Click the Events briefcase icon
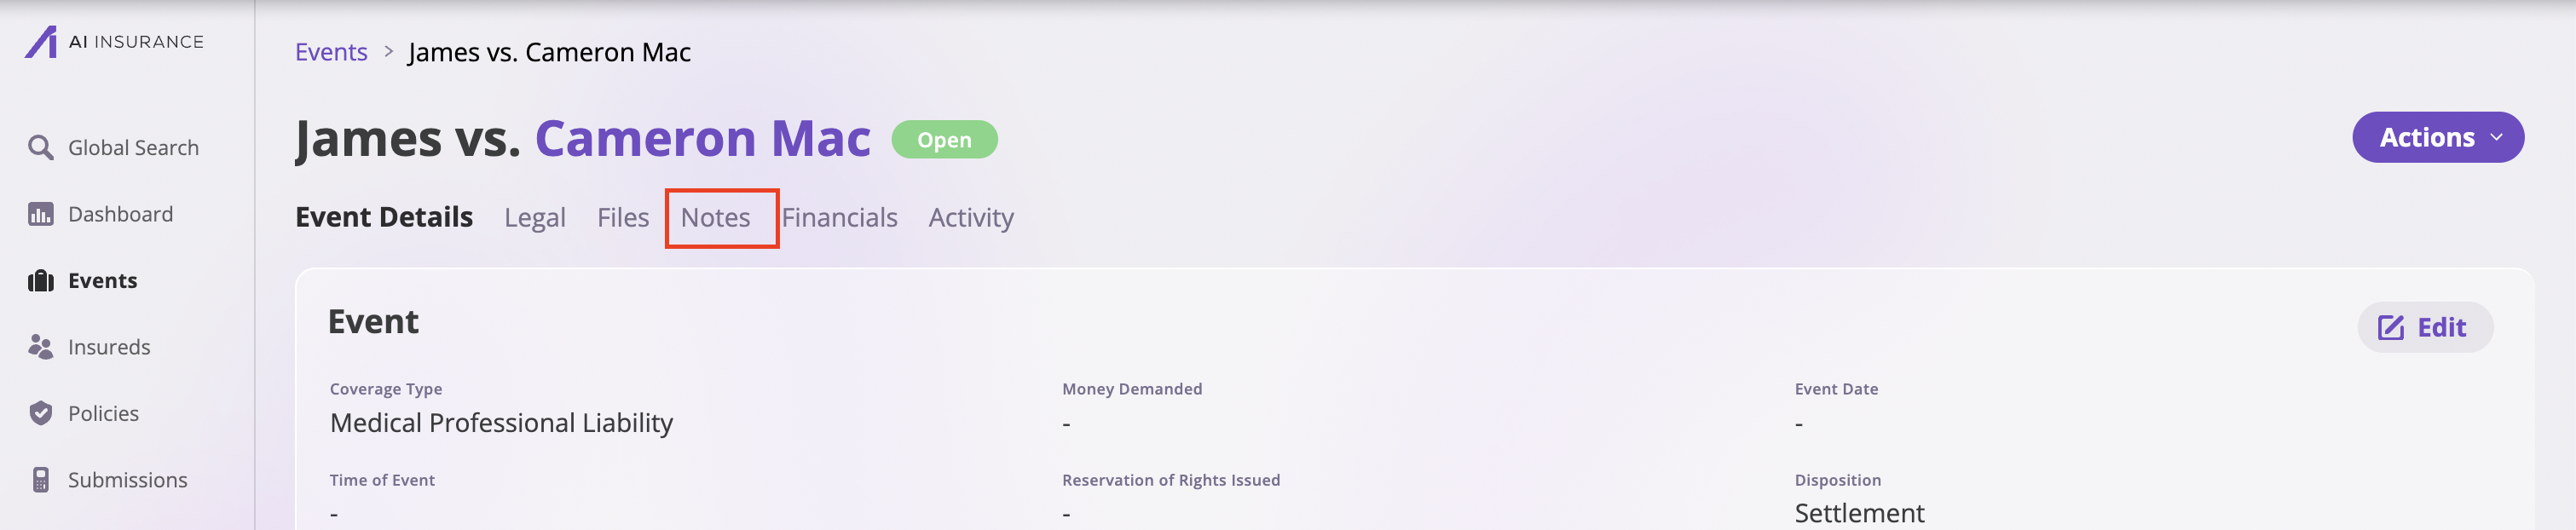Viewport: 2576px width, 530px height. [x=41, y=281]
